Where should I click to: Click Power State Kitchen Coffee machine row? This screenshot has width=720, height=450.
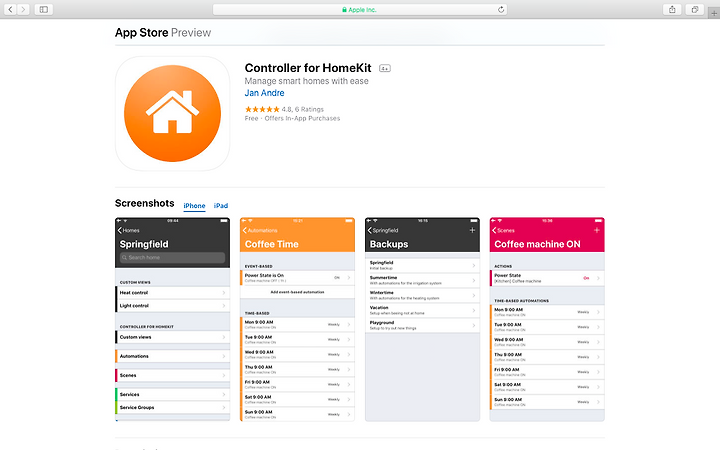(x=547, y=278)
